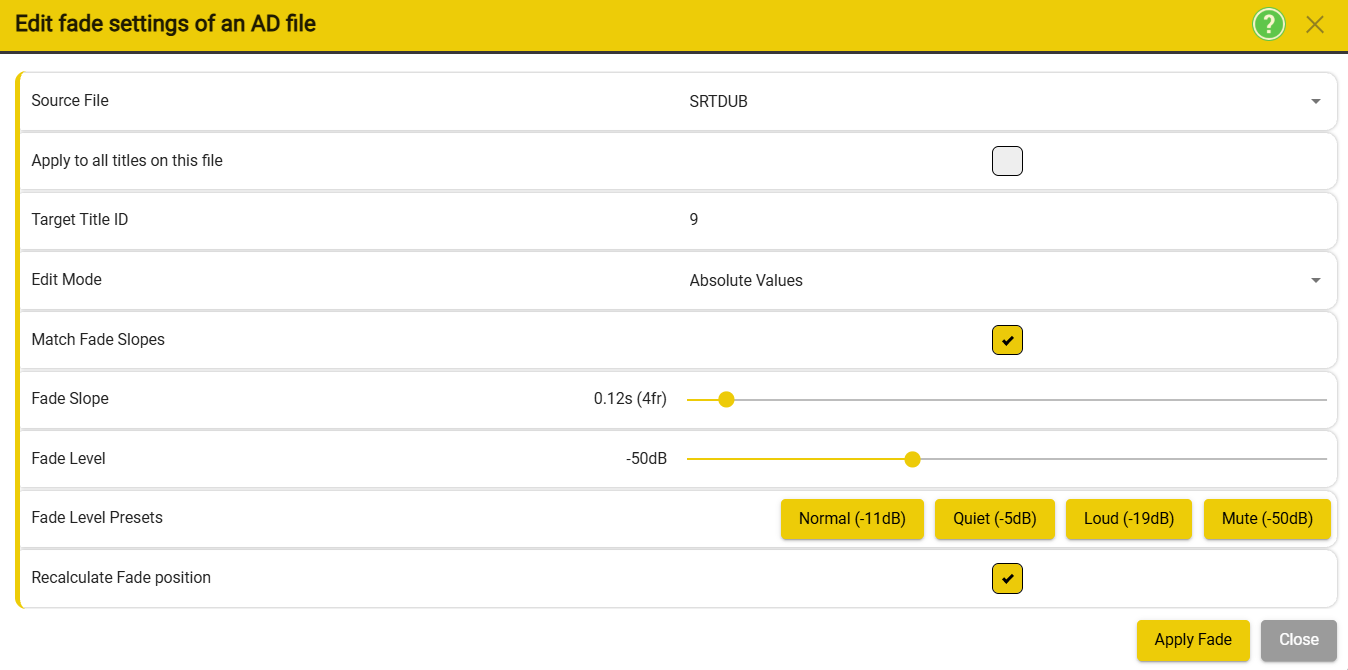Close the fade settings dialog with X
Screen dimensions: 1348x670
1315,25
